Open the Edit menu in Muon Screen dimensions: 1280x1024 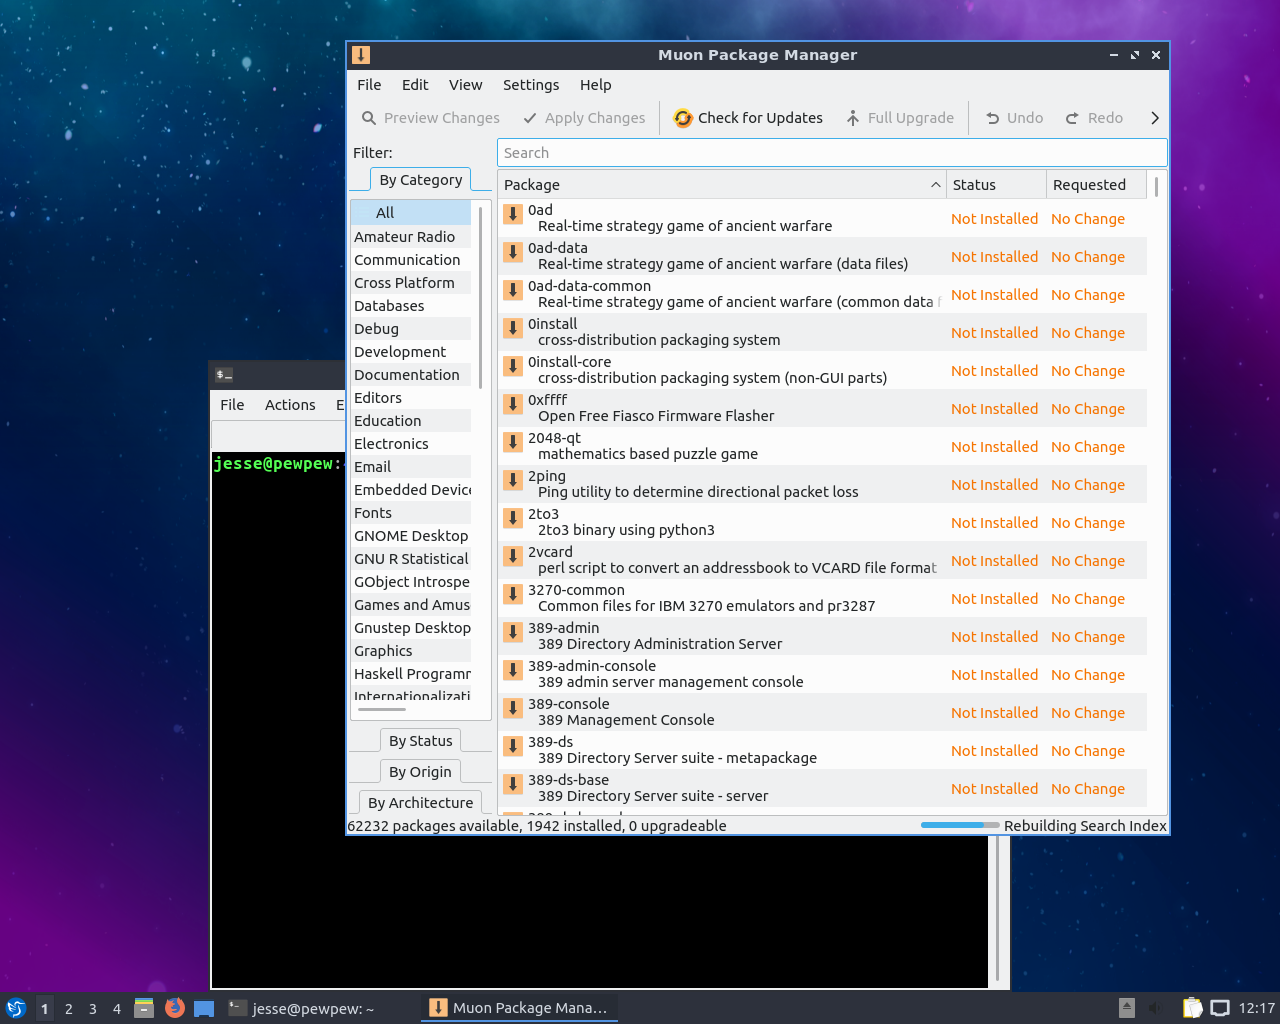pos(415,85)
